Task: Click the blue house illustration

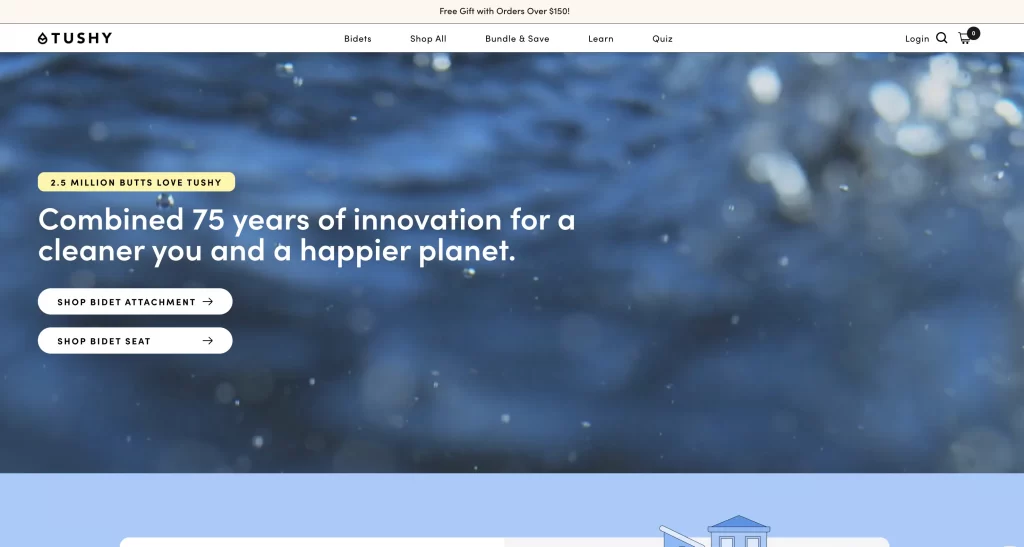Action: click(x=738, y=532)
